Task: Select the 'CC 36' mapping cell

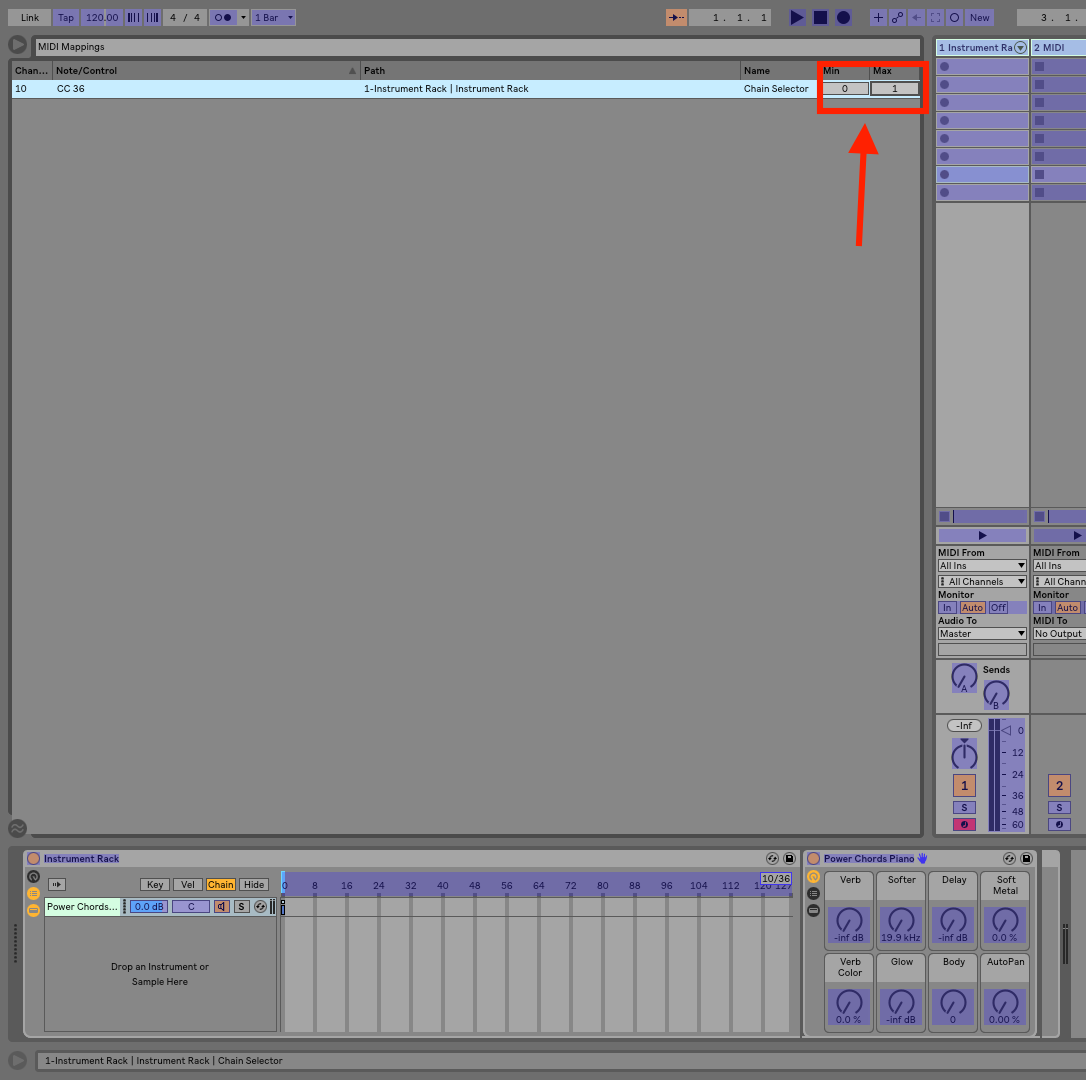Action: coord(206,89)
